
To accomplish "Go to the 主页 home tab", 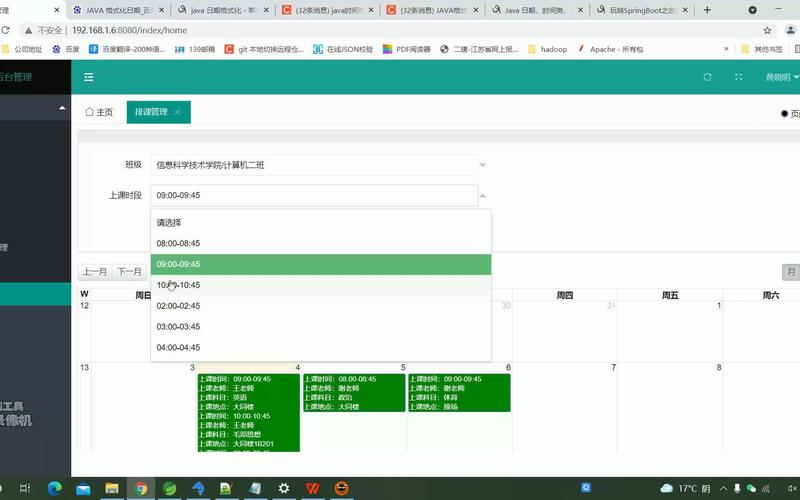I will point(99,112).
